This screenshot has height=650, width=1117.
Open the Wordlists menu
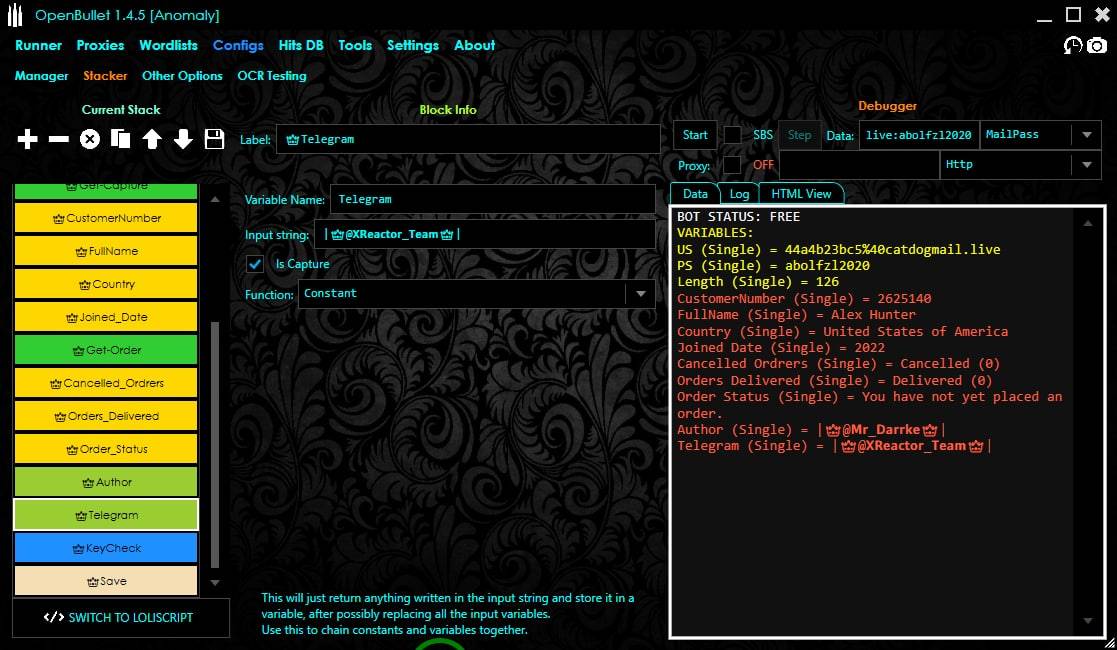point(168,45)
